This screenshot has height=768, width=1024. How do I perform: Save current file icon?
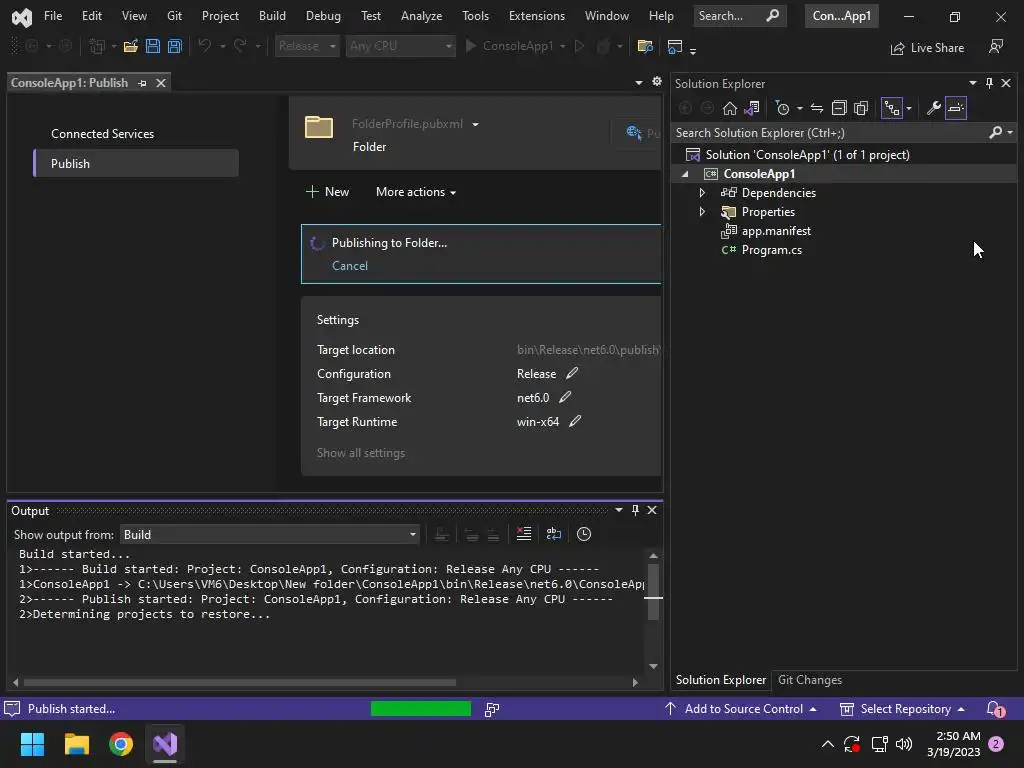(153, 46)
